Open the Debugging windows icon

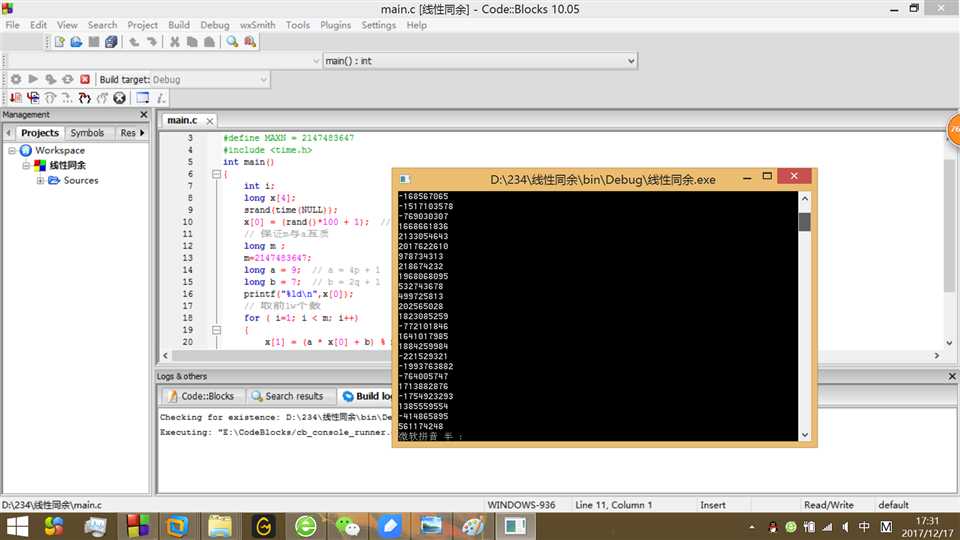coord(143,98)
